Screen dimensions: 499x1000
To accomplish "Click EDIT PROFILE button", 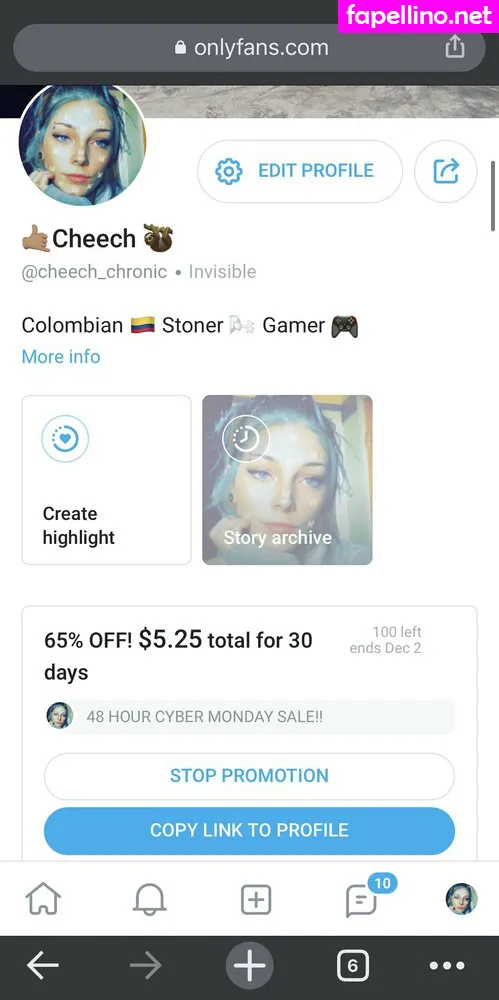I will (300, 171).
